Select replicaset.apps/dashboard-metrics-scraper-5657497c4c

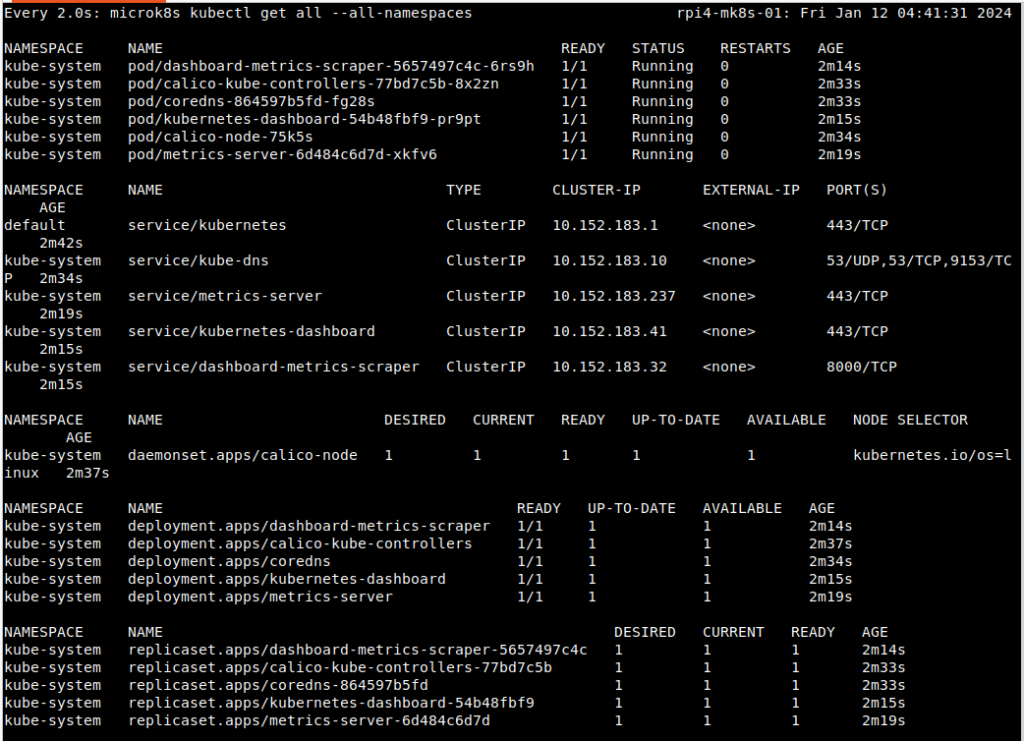tap(357, 650)
